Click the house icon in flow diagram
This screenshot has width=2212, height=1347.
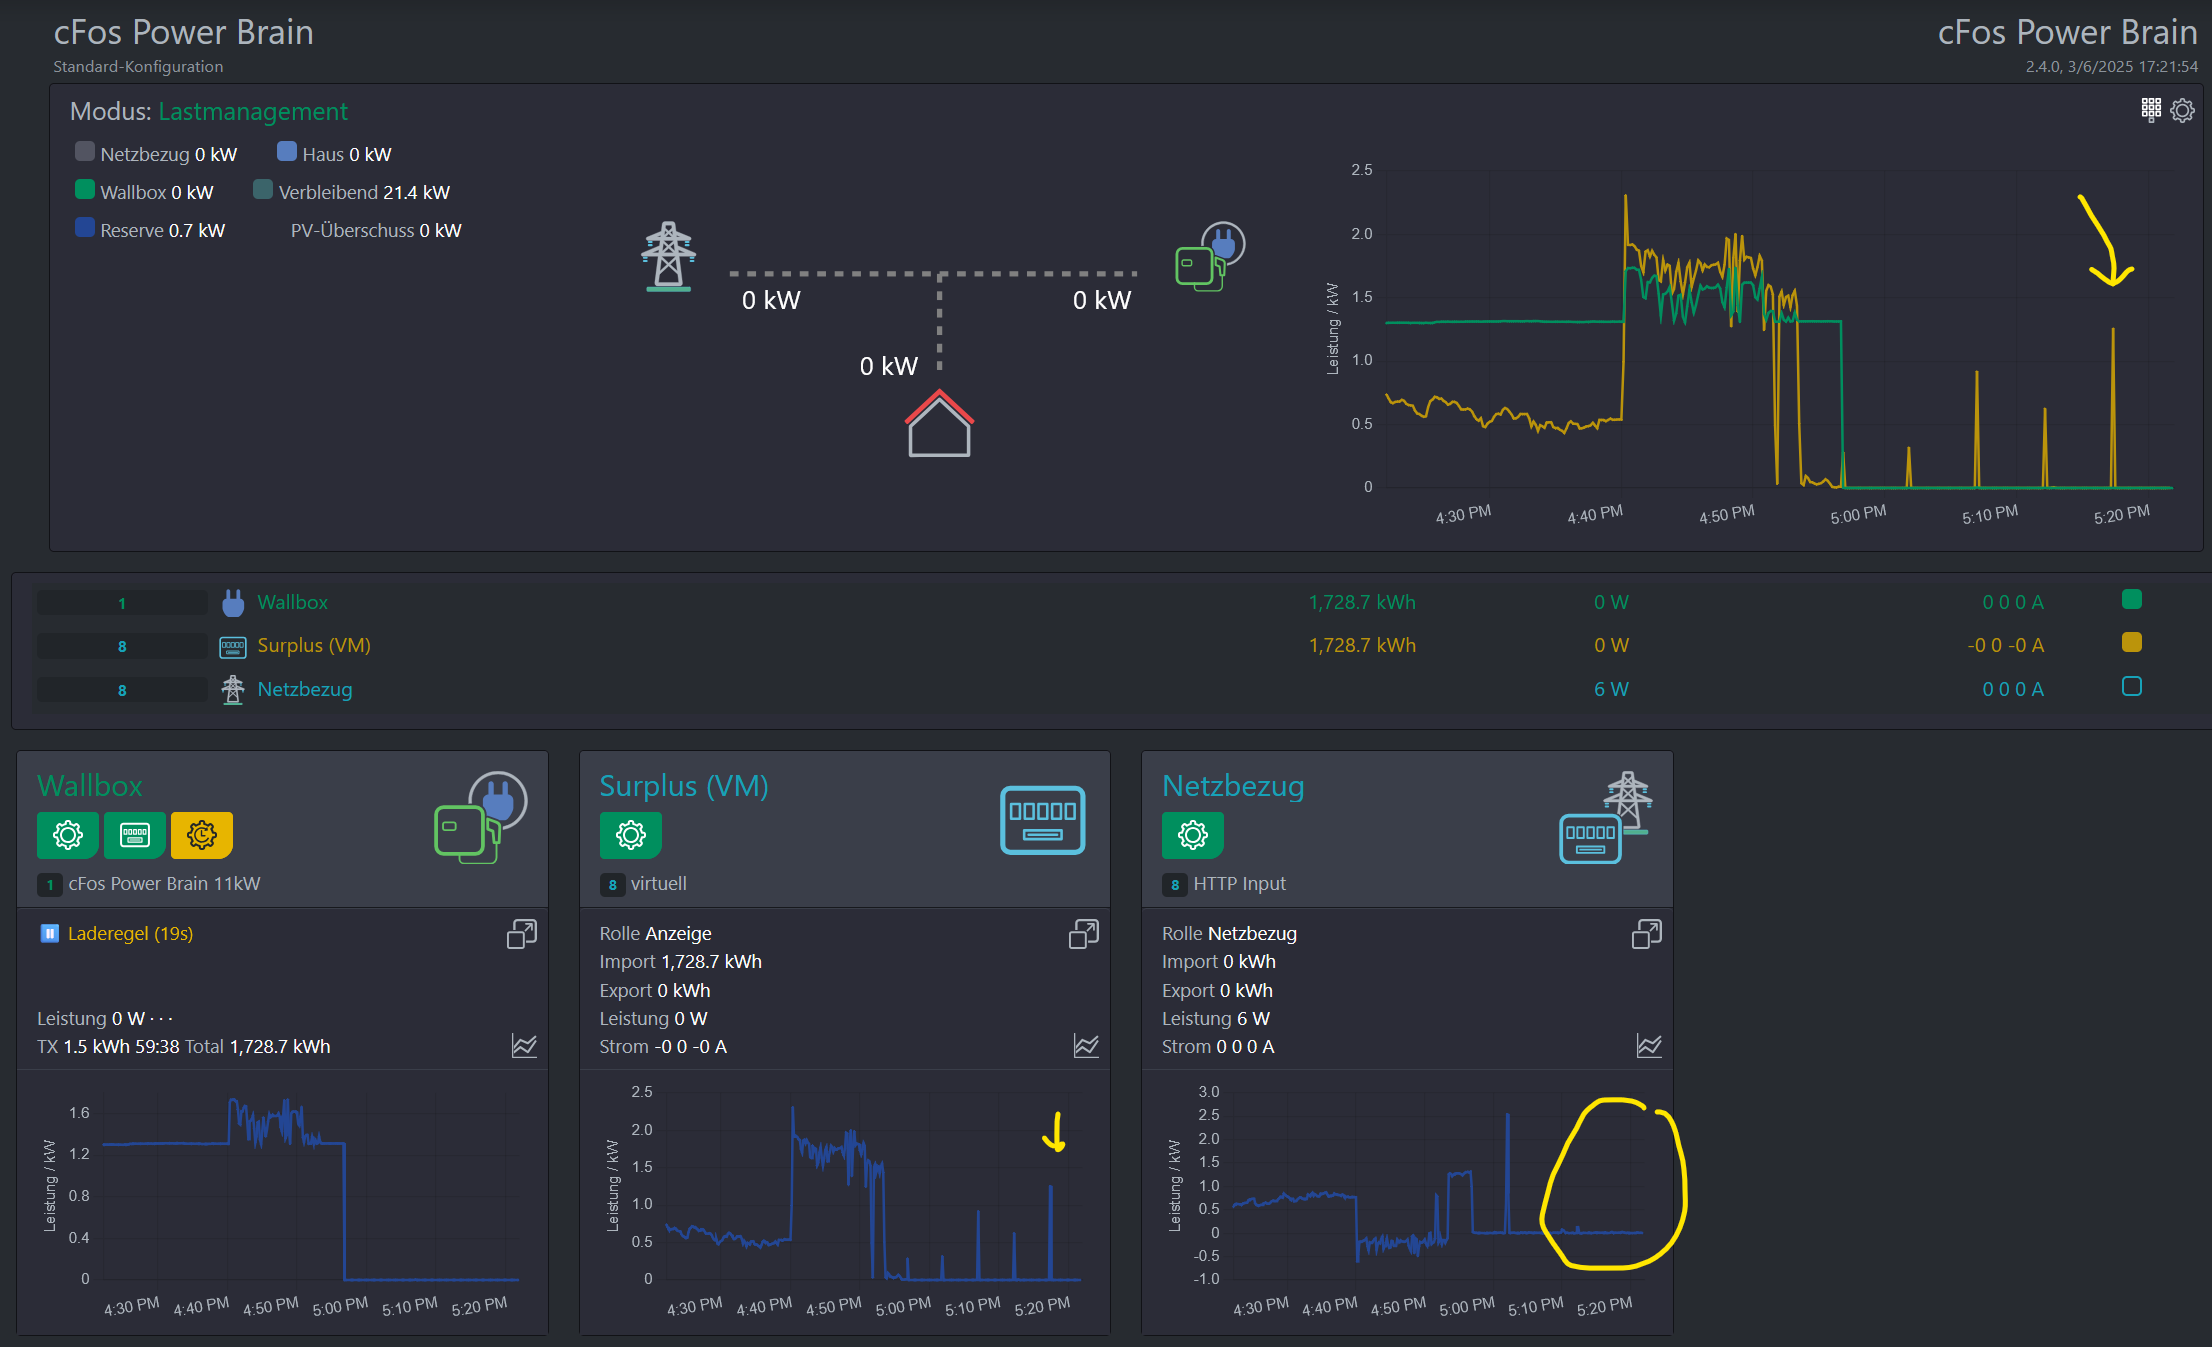click(939, 424)
